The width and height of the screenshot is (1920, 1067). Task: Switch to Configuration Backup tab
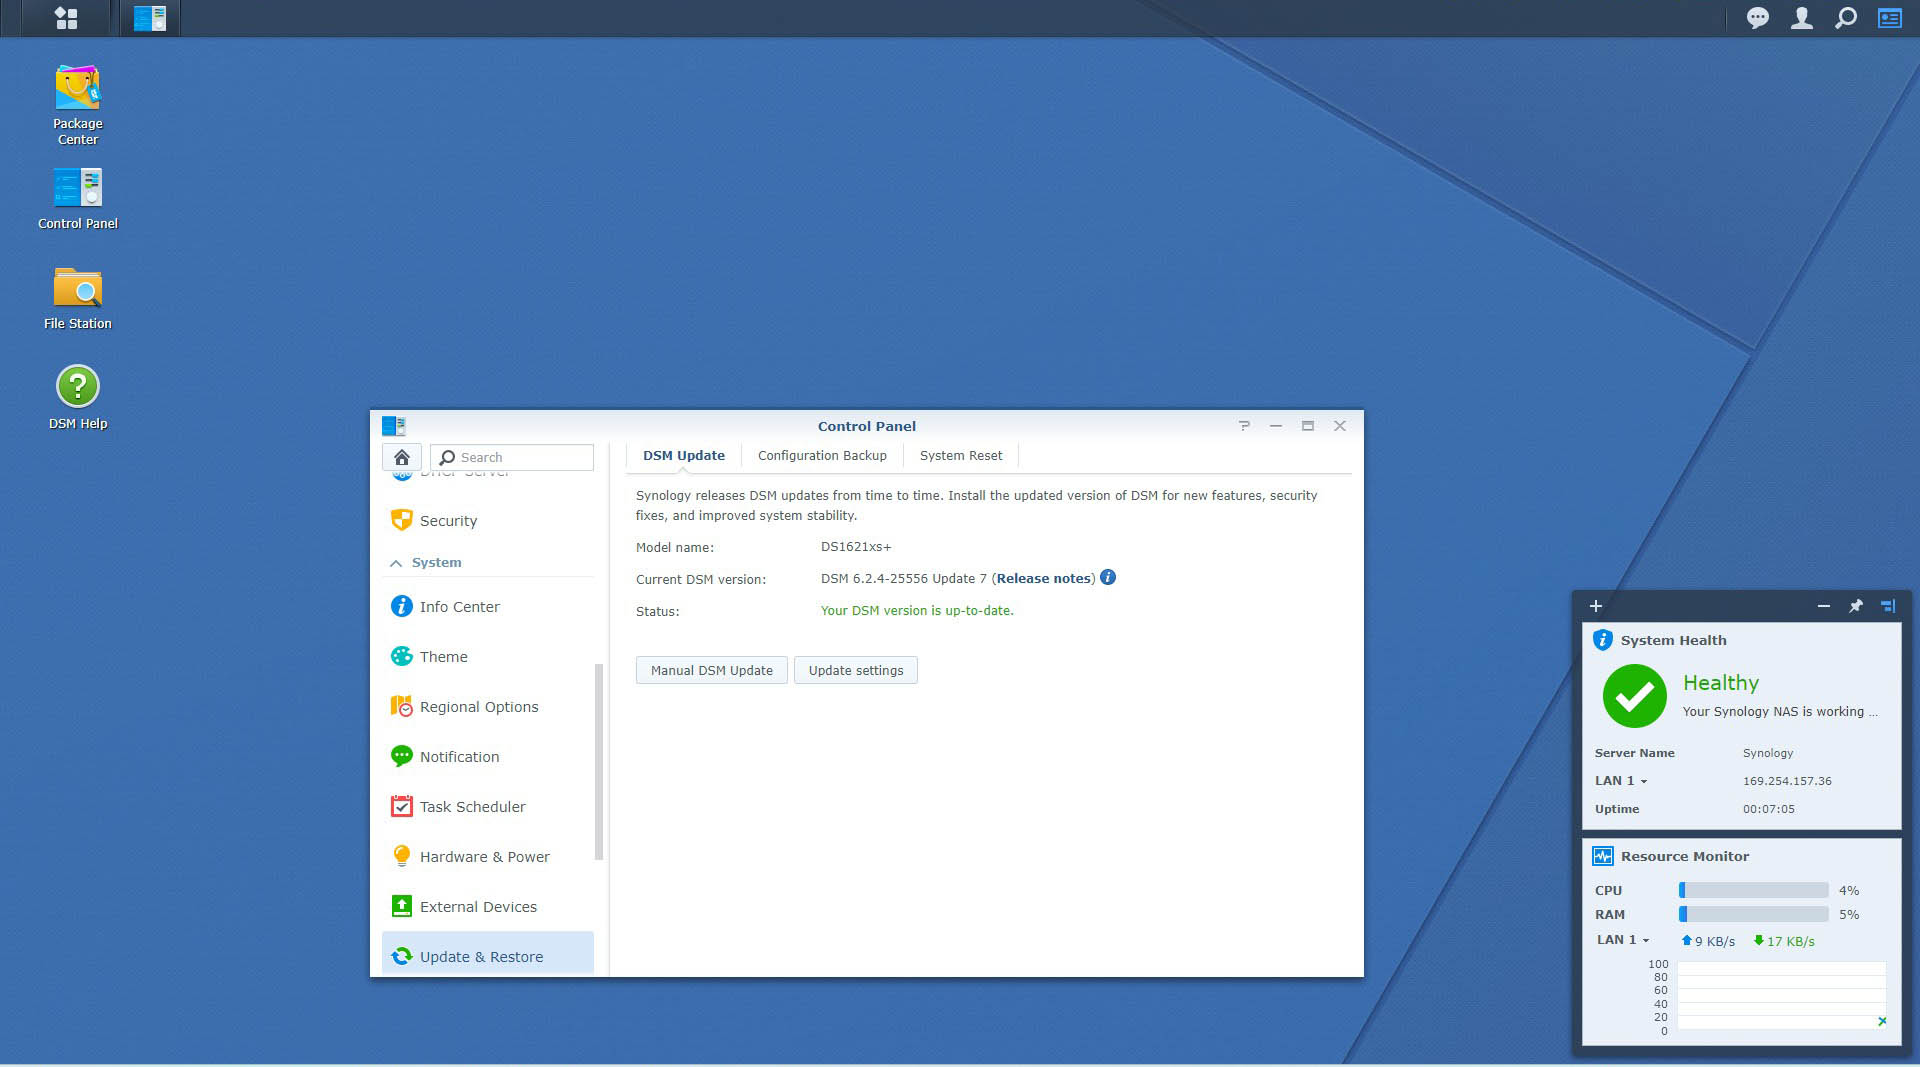click(x=822, y=455)
